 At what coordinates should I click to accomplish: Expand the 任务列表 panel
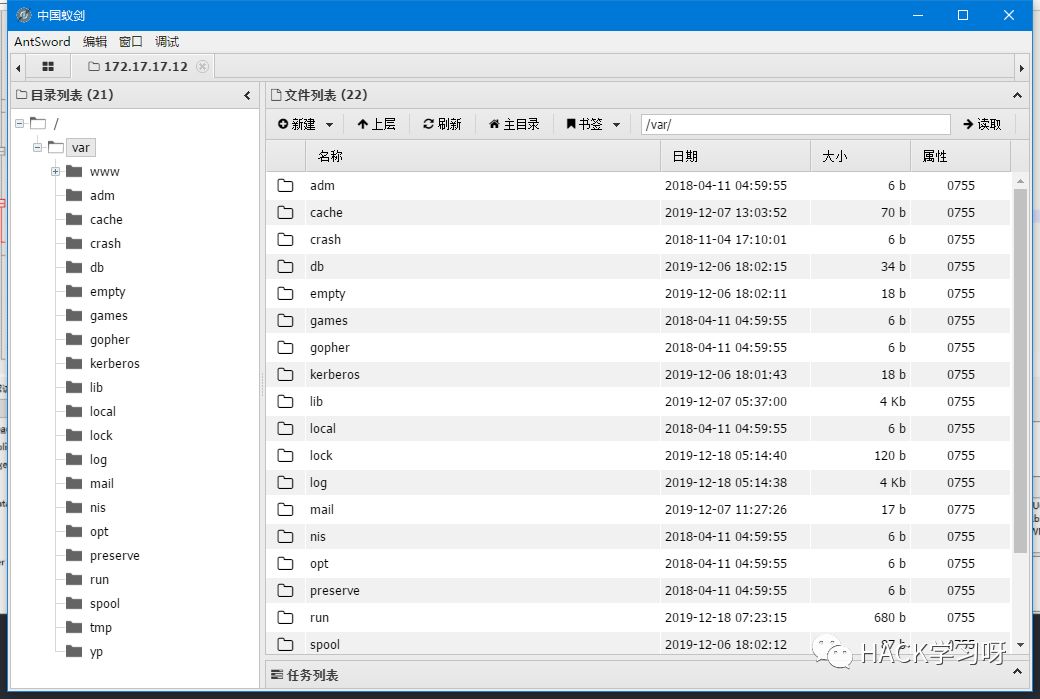(1017, 672)
